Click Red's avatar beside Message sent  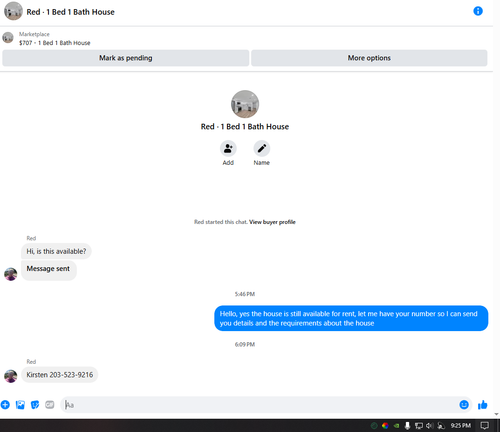point(11,274)
